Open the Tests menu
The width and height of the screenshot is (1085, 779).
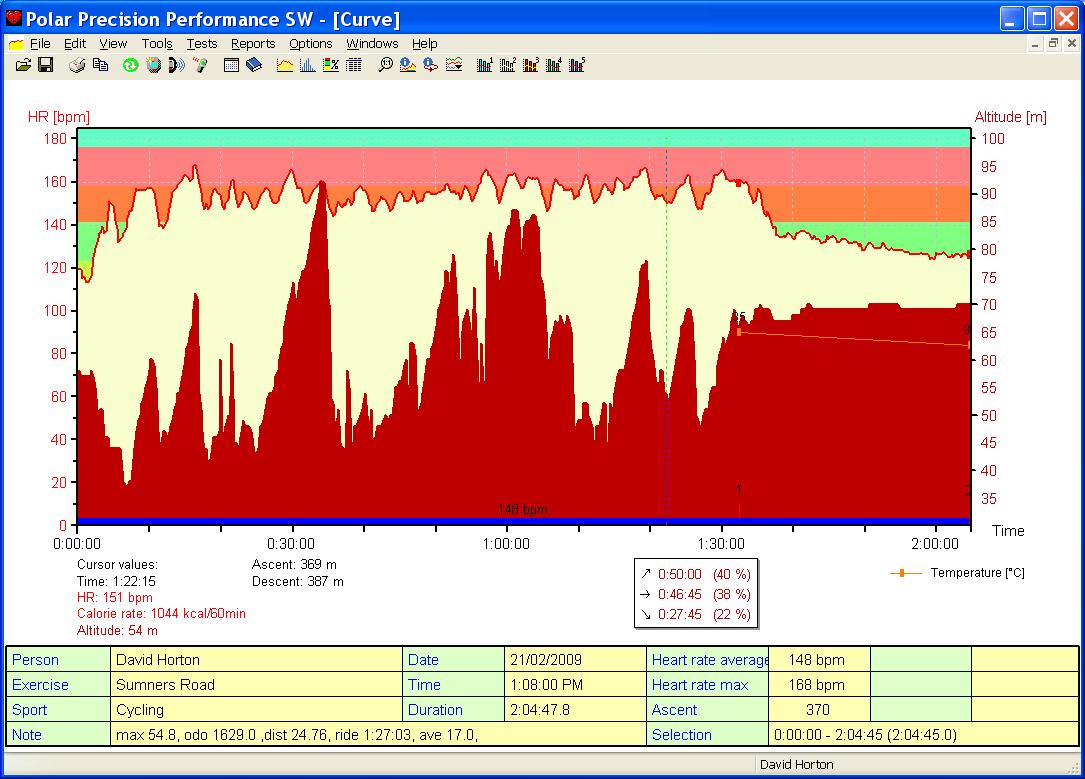(201, 43)
